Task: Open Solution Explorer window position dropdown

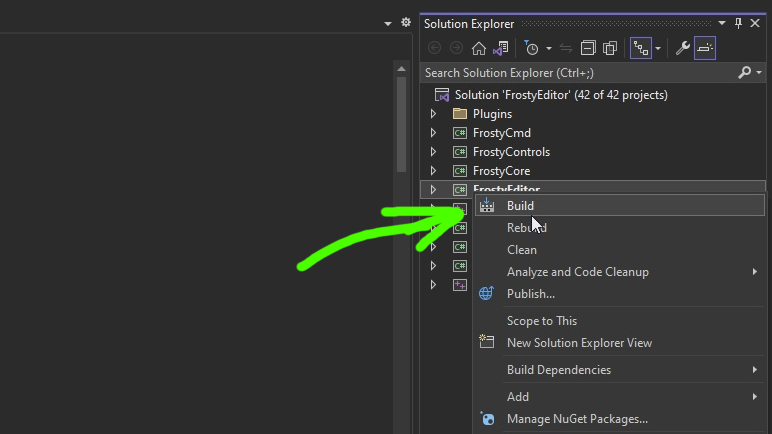Action: click(x=722, y=23)
